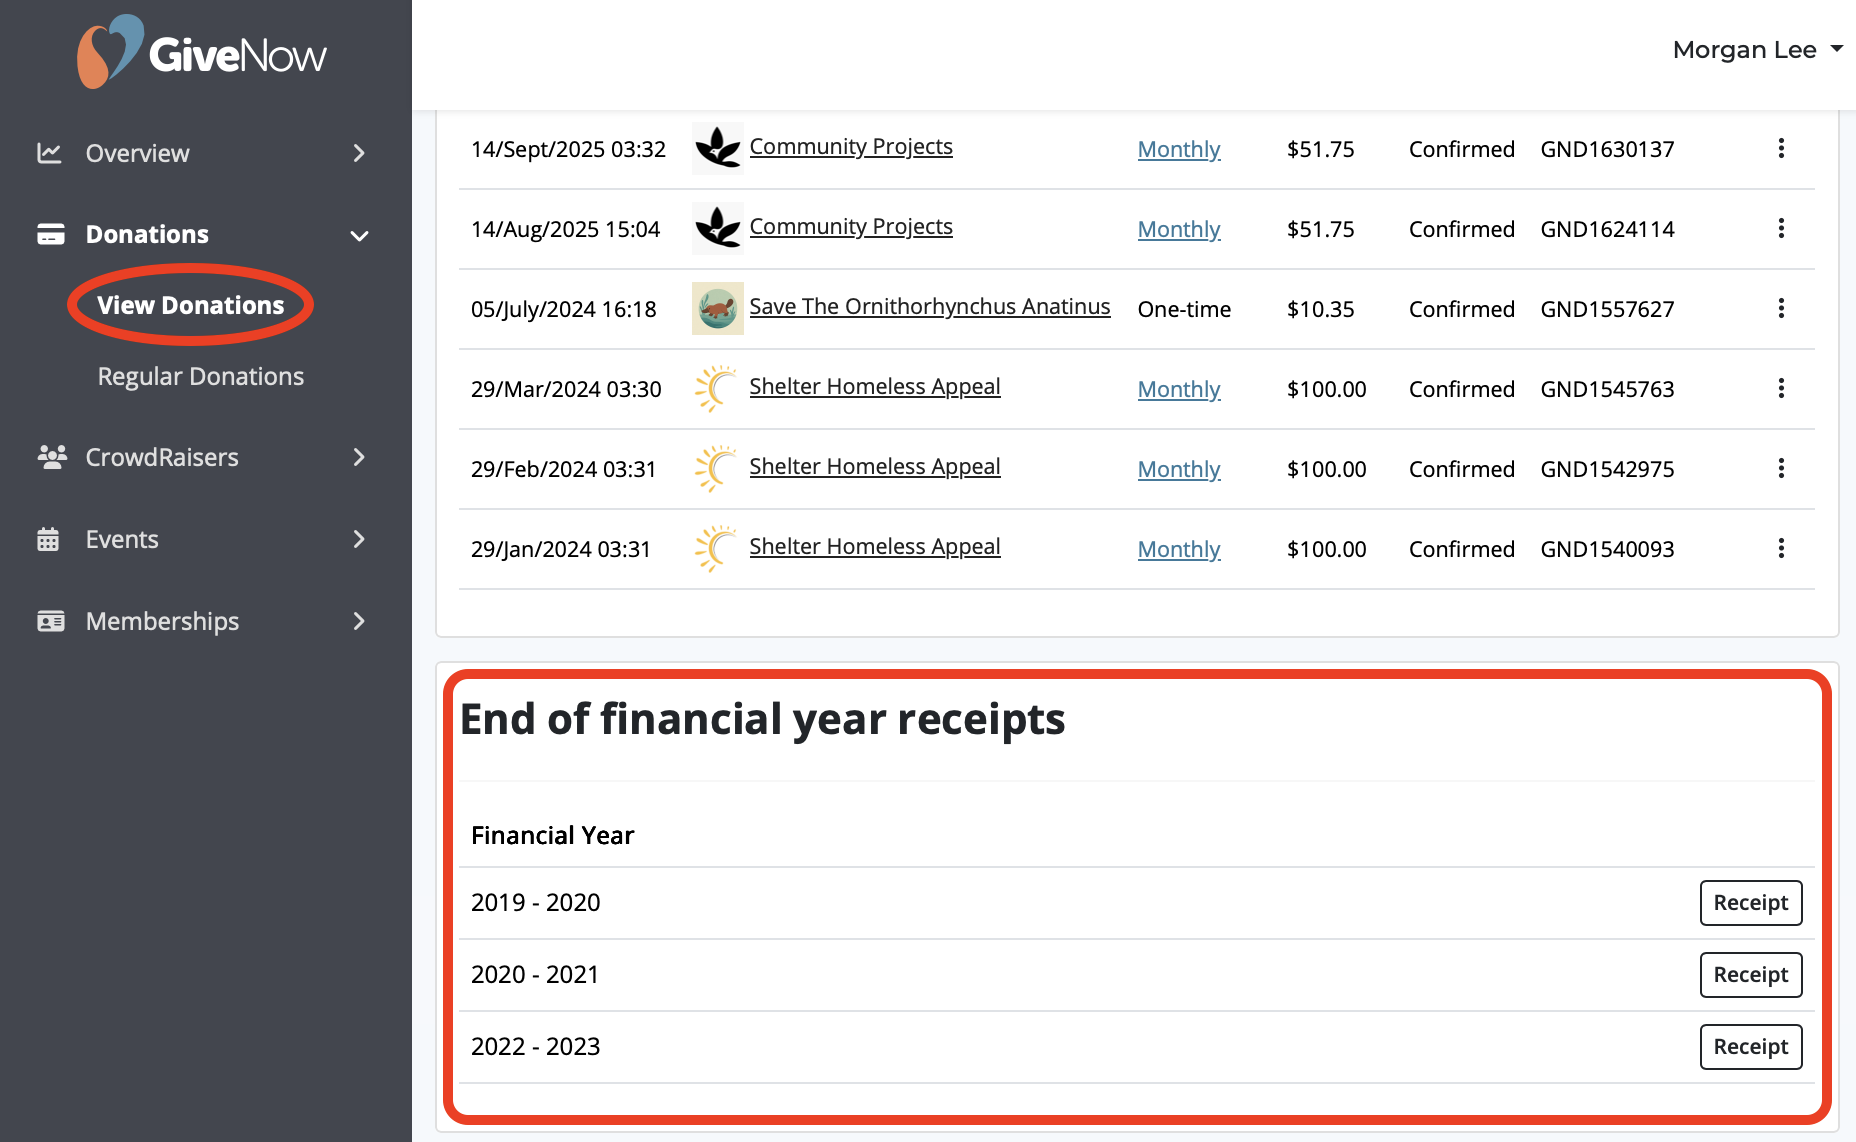Click Monthly link for donation GND1542975

[x=1179, y=469]
